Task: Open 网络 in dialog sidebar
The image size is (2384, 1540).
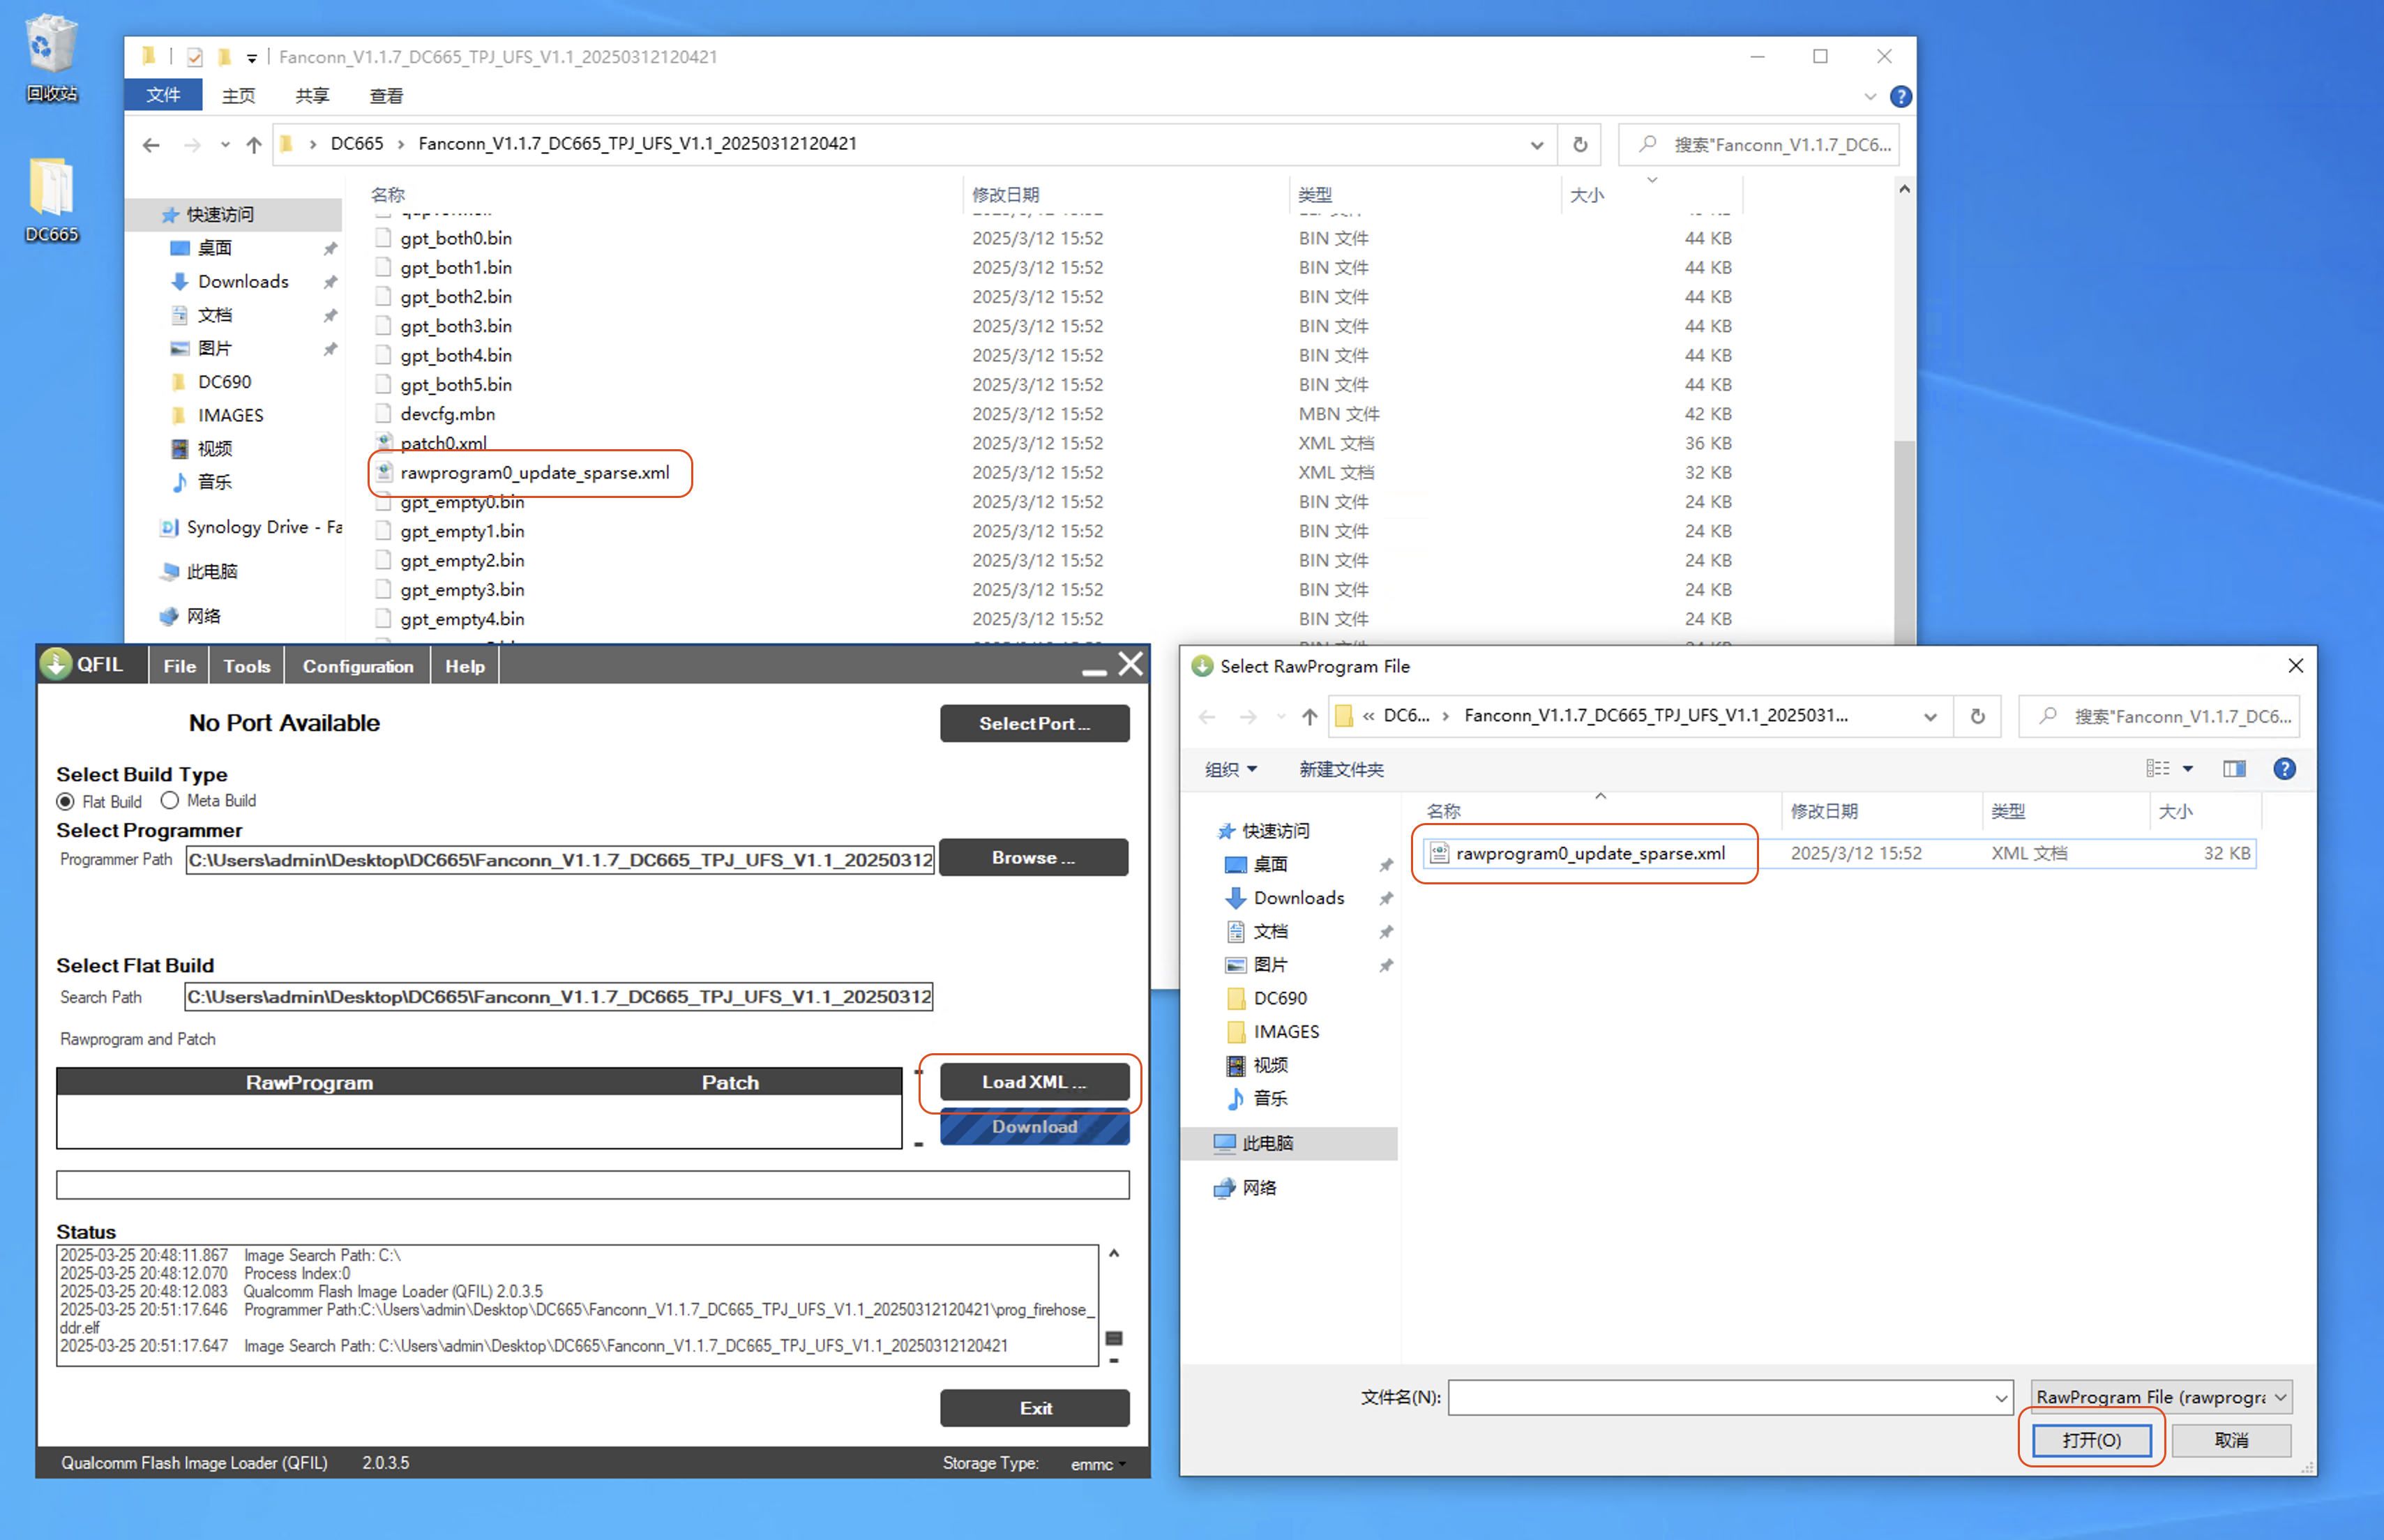Action: pyautogui.click(x=1258, y=1188)
